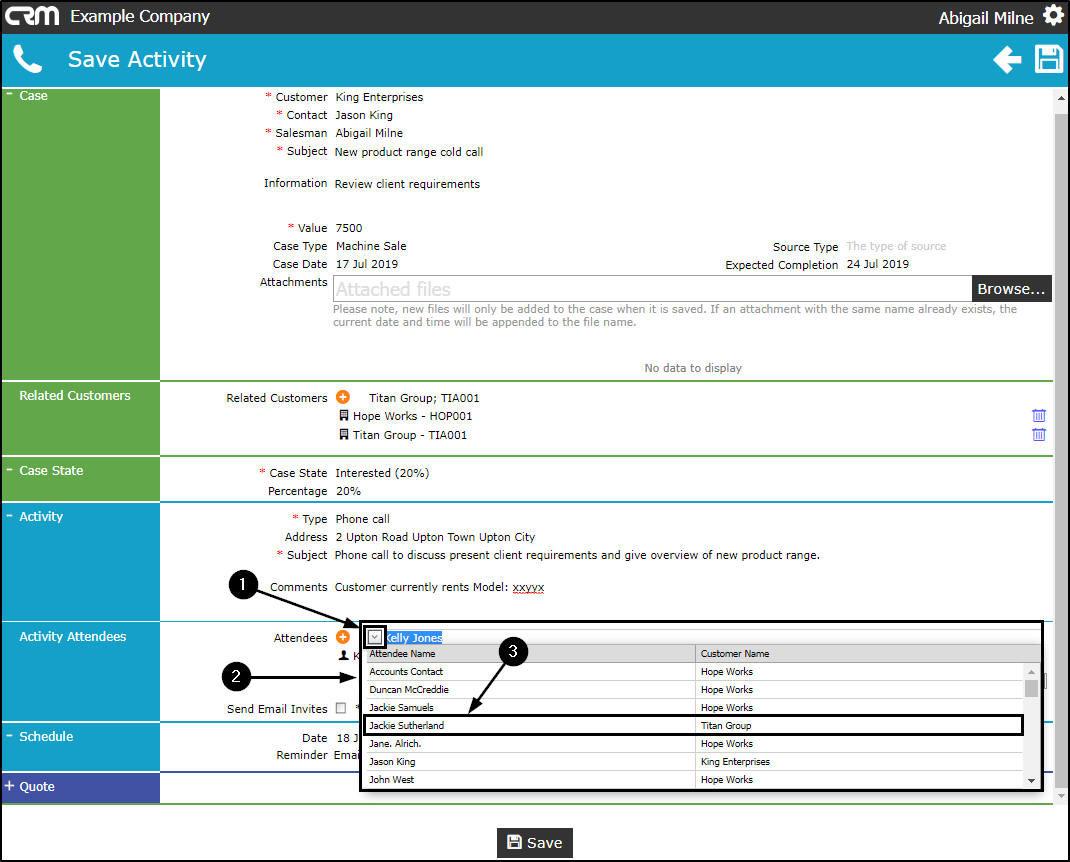This screenshot has height=862, width=1070.
Task: Click the Save button at the bottom
Action: 534,843
